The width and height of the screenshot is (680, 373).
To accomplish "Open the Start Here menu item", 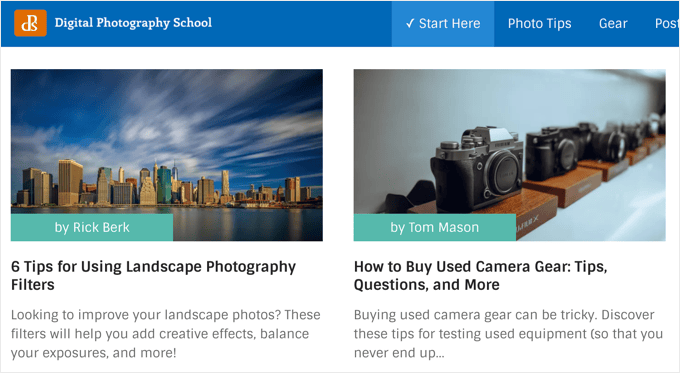I will pos(443,23).
